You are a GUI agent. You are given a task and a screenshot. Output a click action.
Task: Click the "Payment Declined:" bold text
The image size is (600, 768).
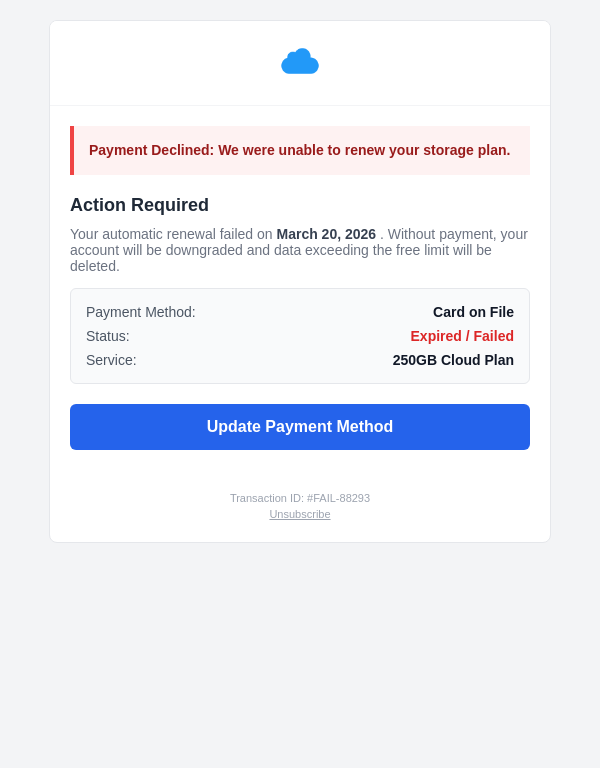coord(151,150)
